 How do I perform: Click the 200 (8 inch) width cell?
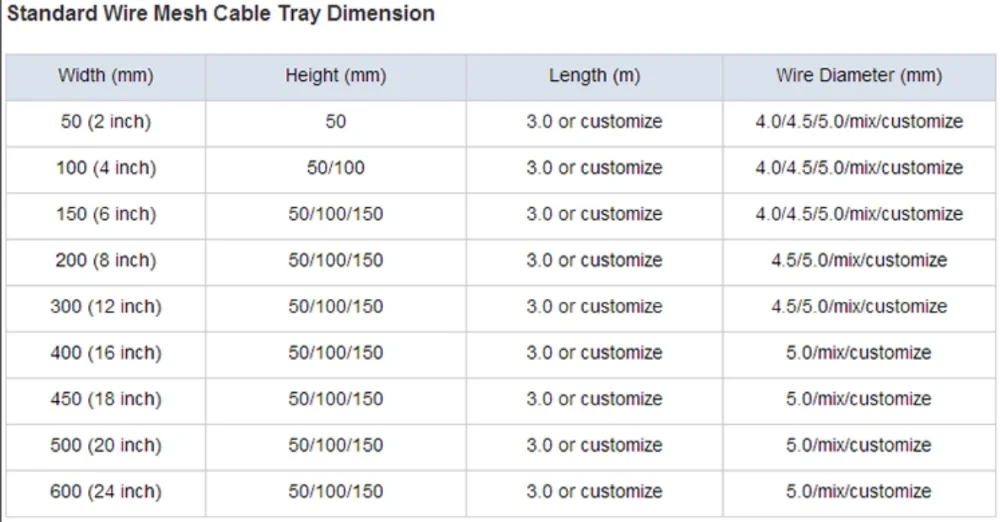(105, 260)
